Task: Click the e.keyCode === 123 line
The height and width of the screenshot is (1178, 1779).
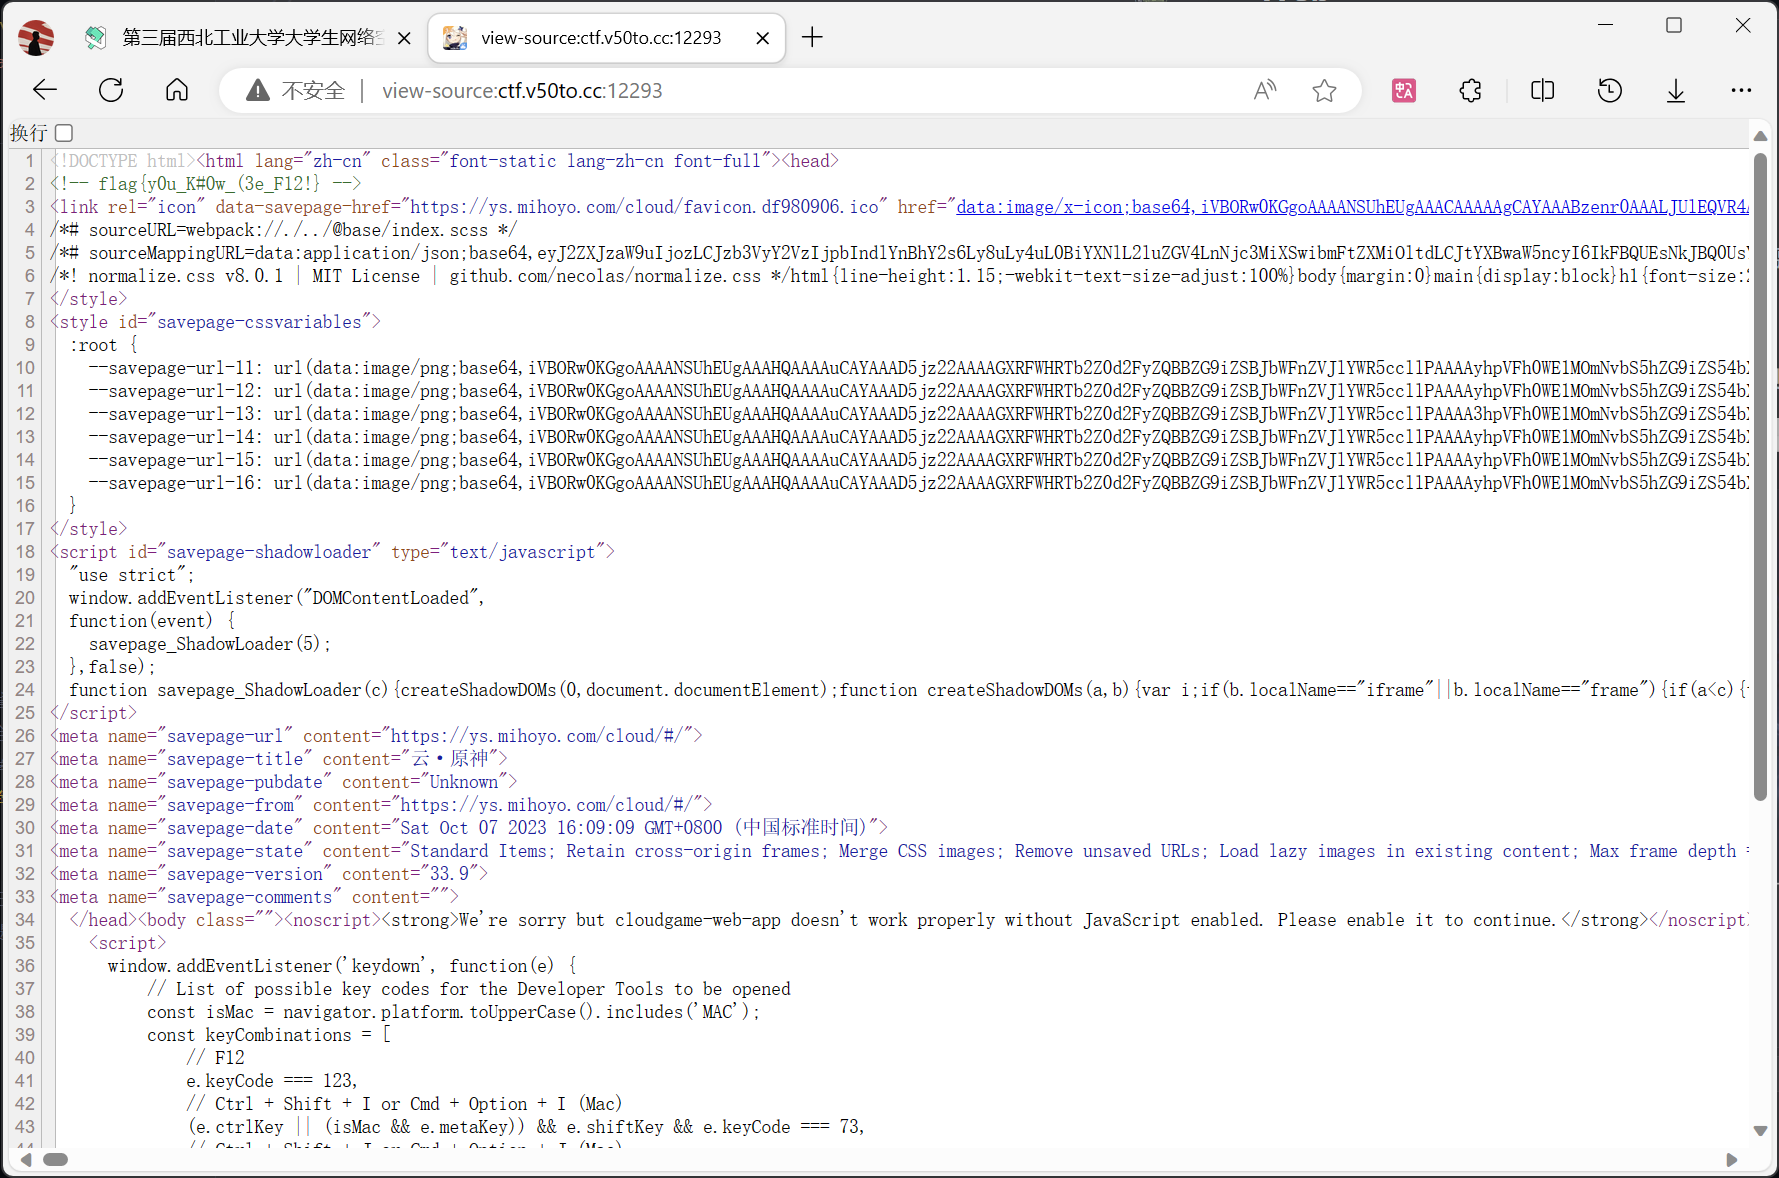Action: [x=271, y=1081]
